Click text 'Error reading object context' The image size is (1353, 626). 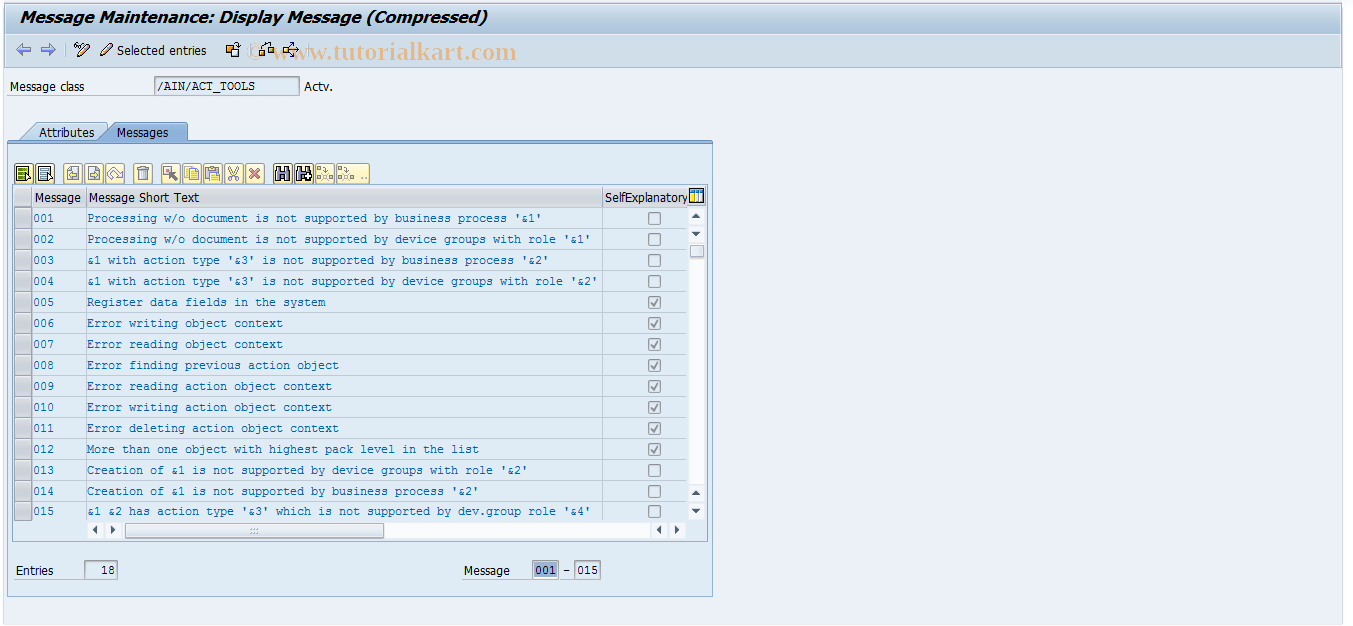coord(185,344)
